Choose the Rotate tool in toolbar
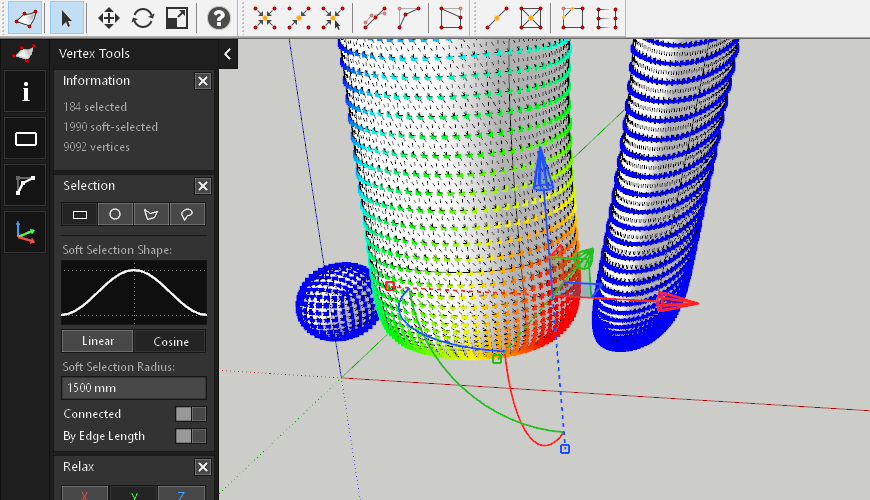Screen dimensions: 870x500 (143, 18)
